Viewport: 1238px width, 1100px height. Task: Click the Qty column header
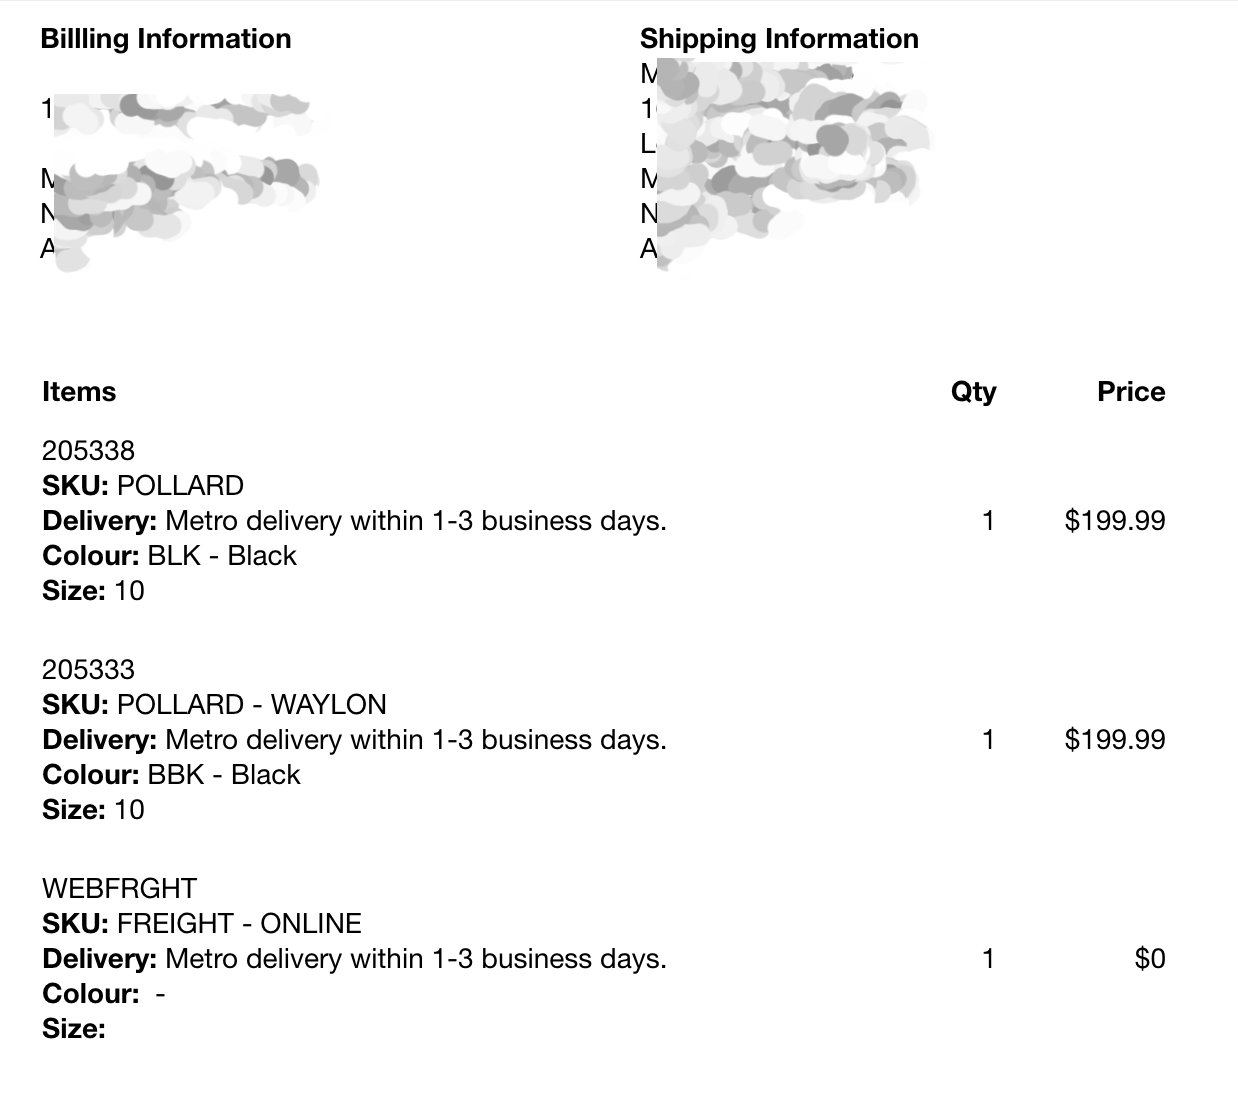973,392
